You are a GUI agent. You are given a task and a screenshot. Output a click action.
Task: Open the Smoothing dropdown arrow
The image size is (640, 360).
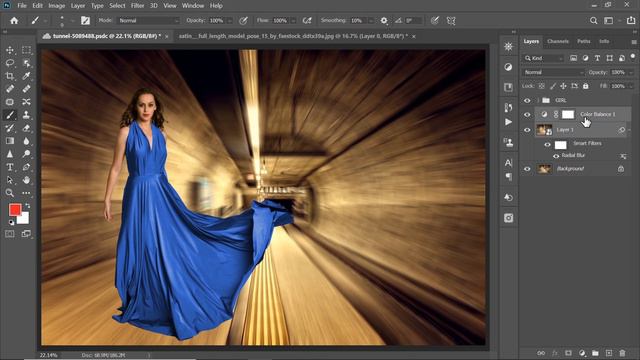(371, 20)
